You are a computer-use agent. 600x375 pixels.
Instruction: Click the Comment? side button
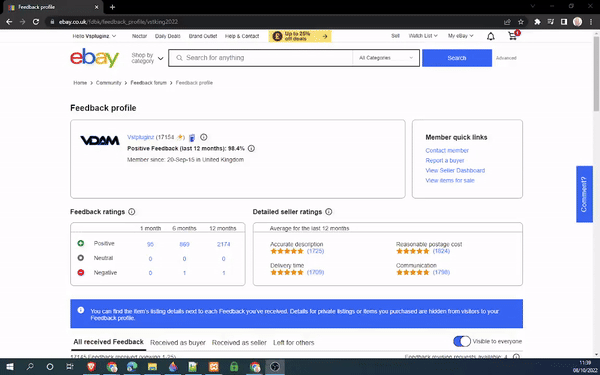[x=584, y=194]
